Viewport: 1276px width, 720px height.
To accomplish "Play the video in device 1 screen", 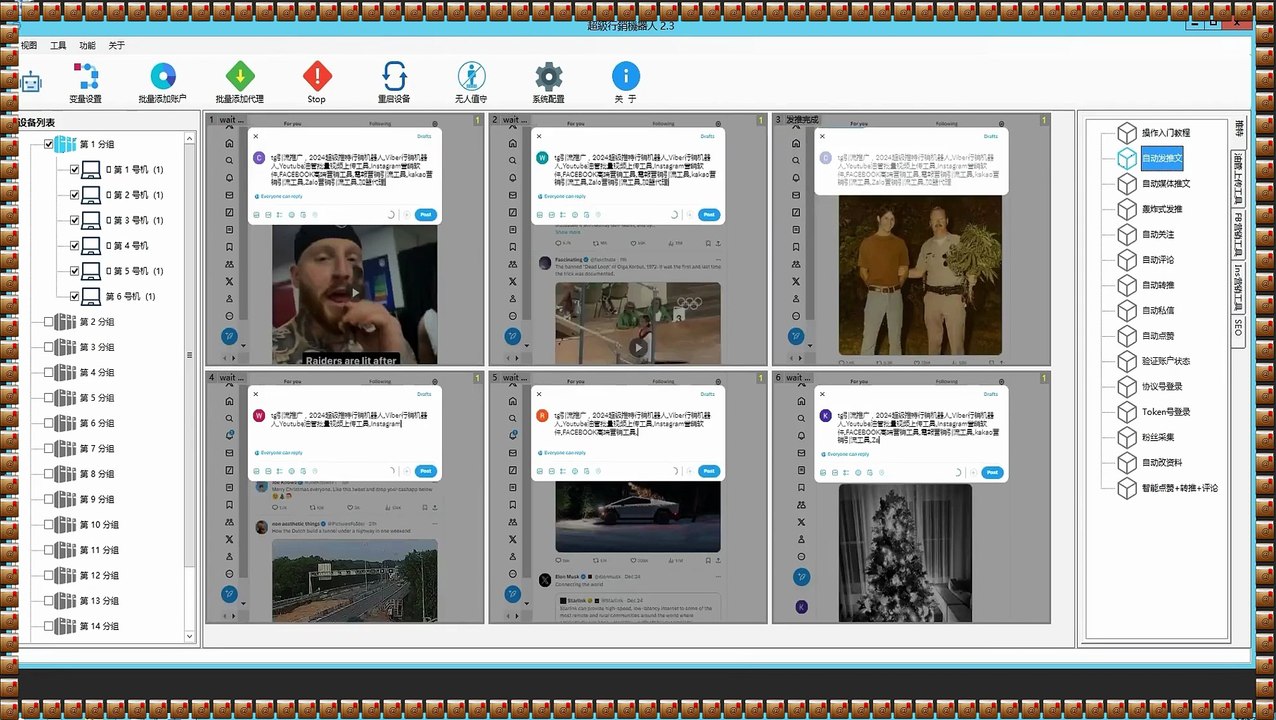I will tap(355, 293).
